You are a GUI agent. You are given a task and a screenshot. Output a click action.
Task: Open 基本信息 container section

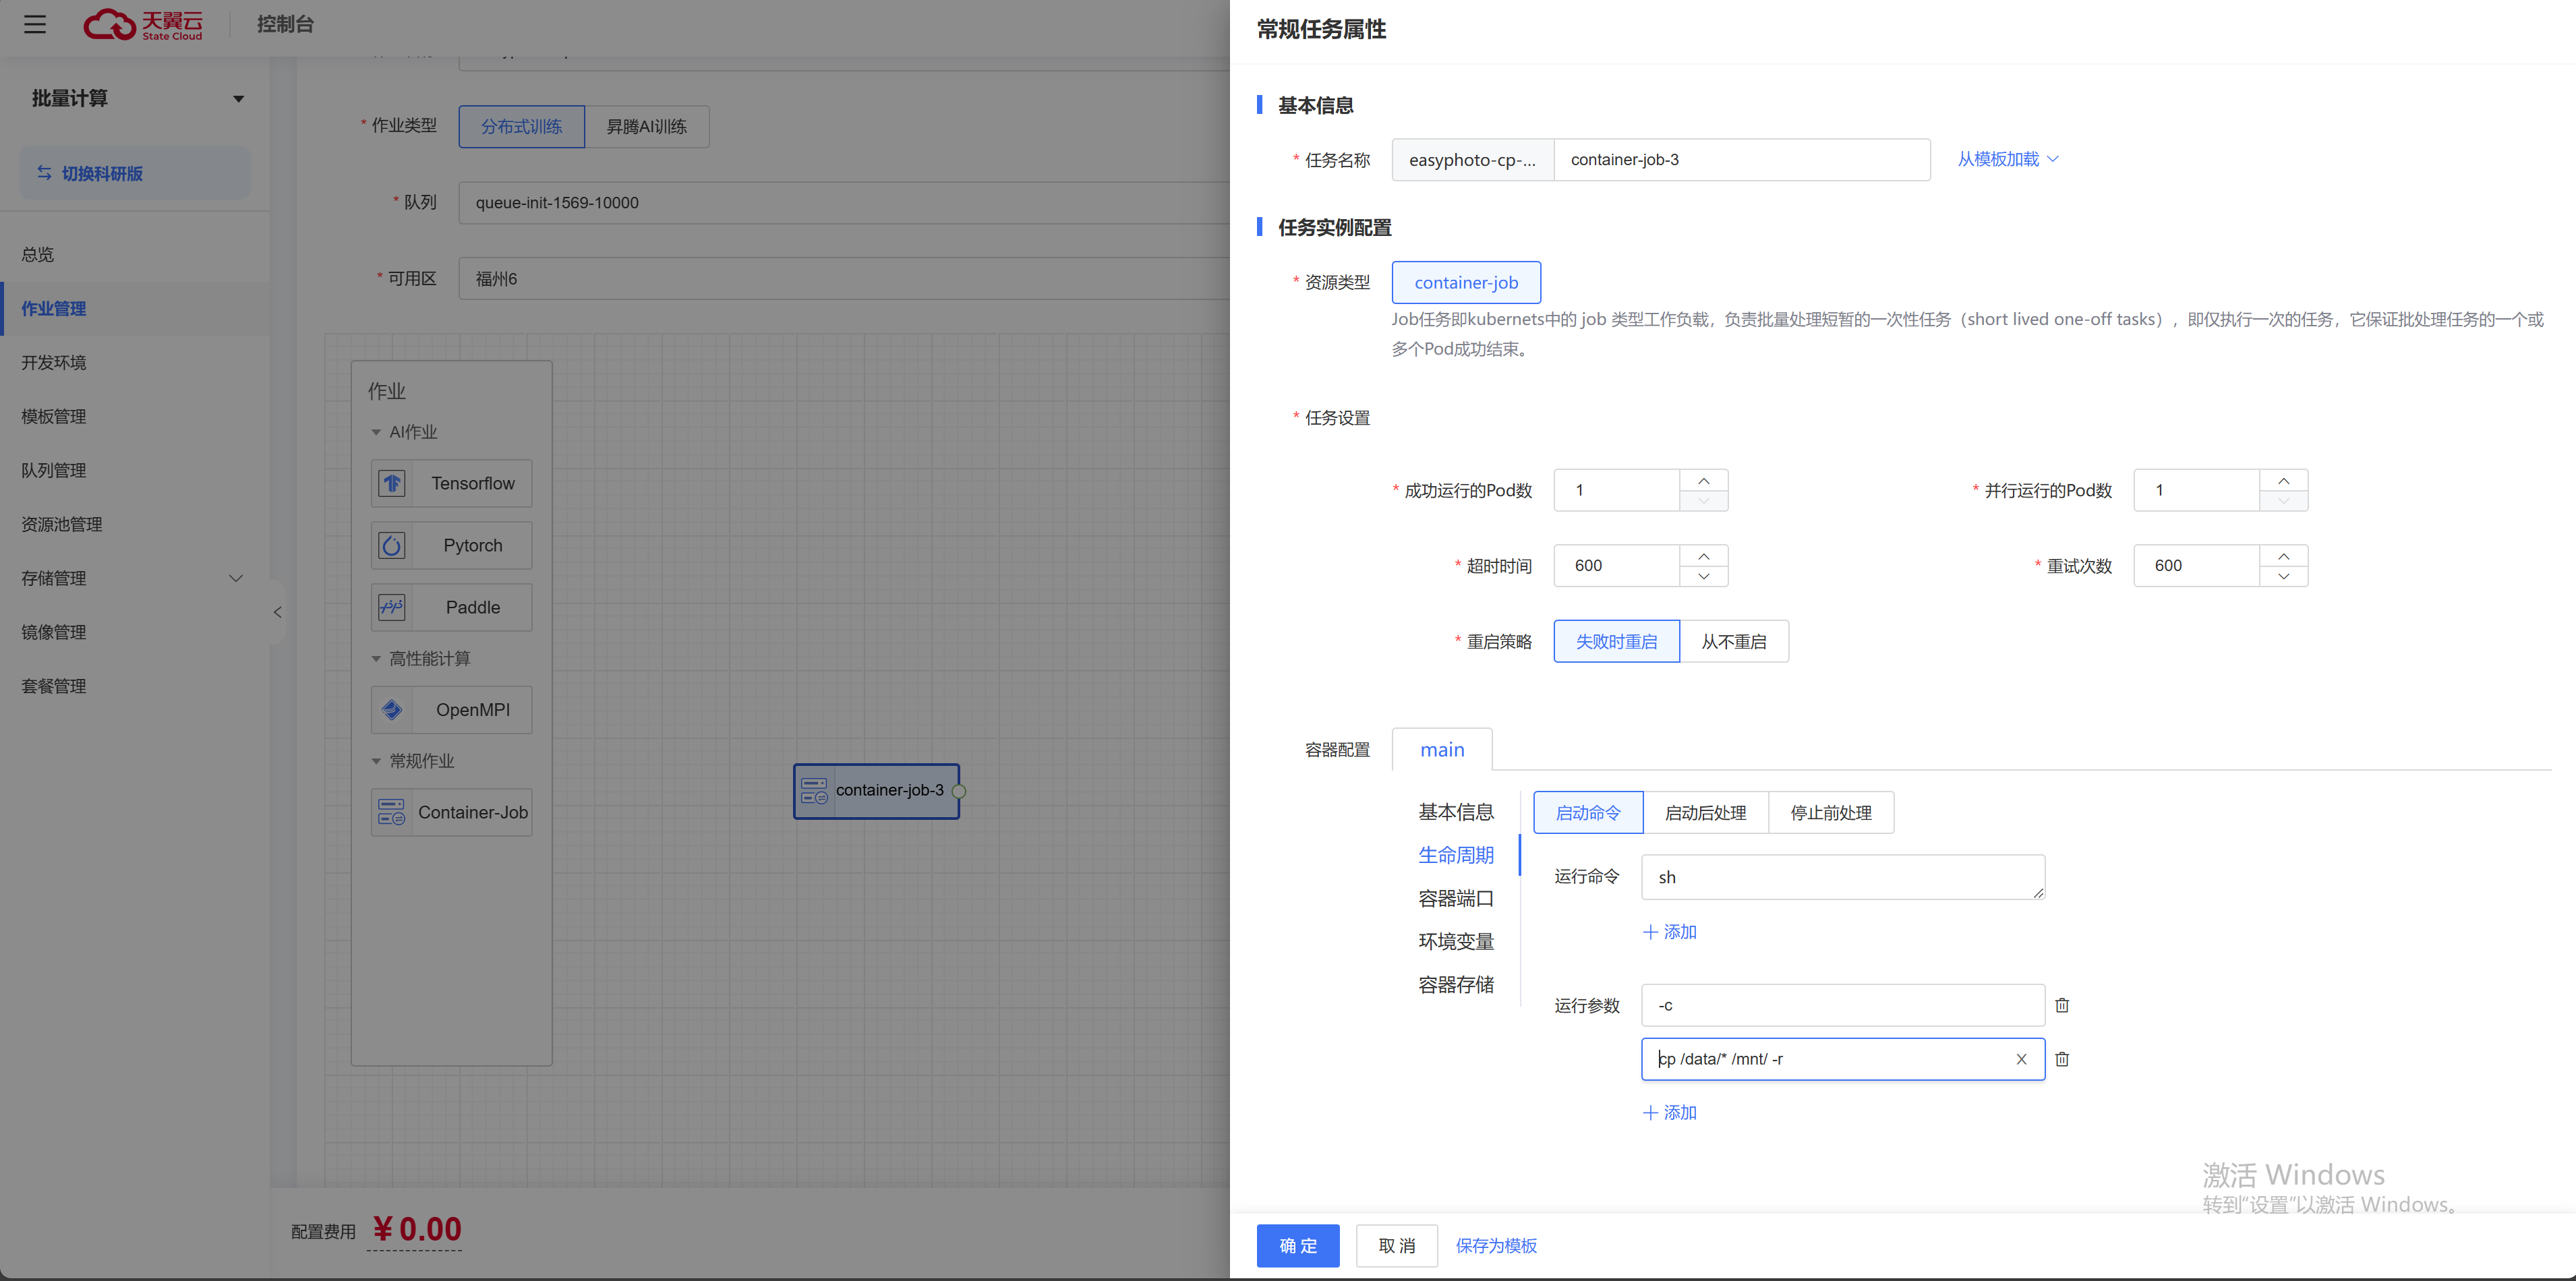tap(1456, 813)
